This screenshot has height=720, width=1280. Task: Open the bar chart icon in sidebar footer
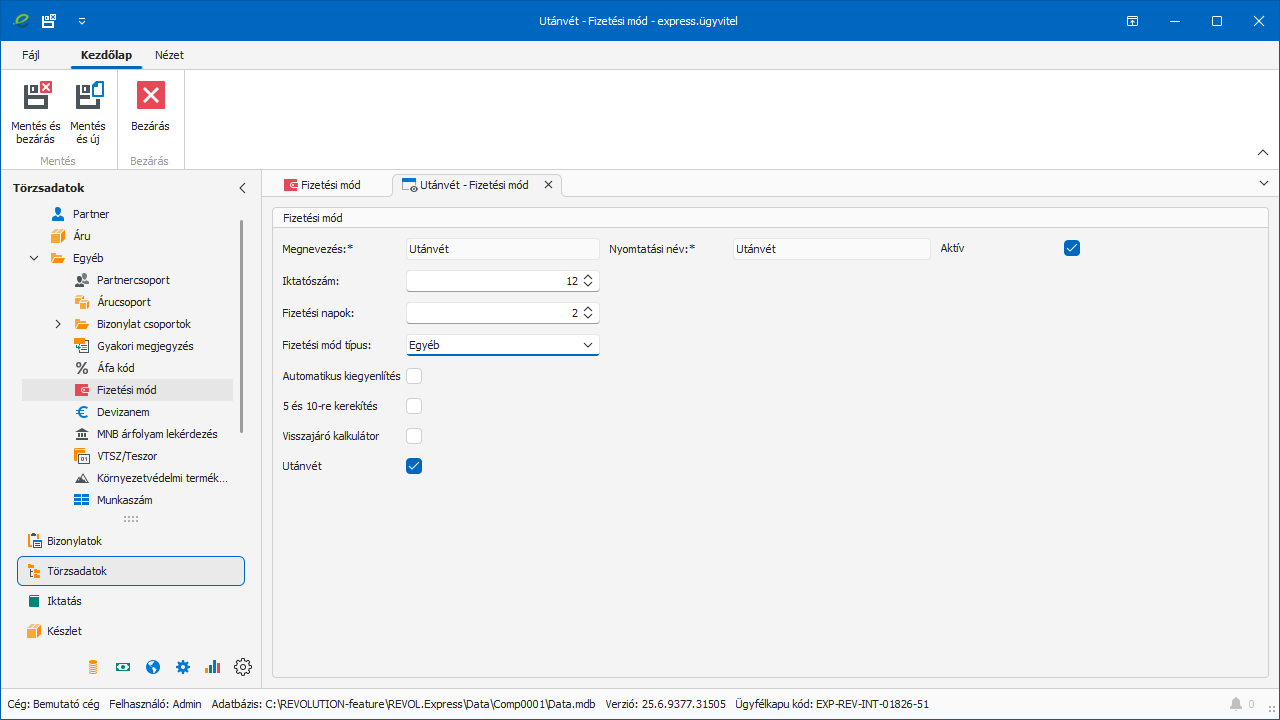pyautogui.click(x=212, y=667)
